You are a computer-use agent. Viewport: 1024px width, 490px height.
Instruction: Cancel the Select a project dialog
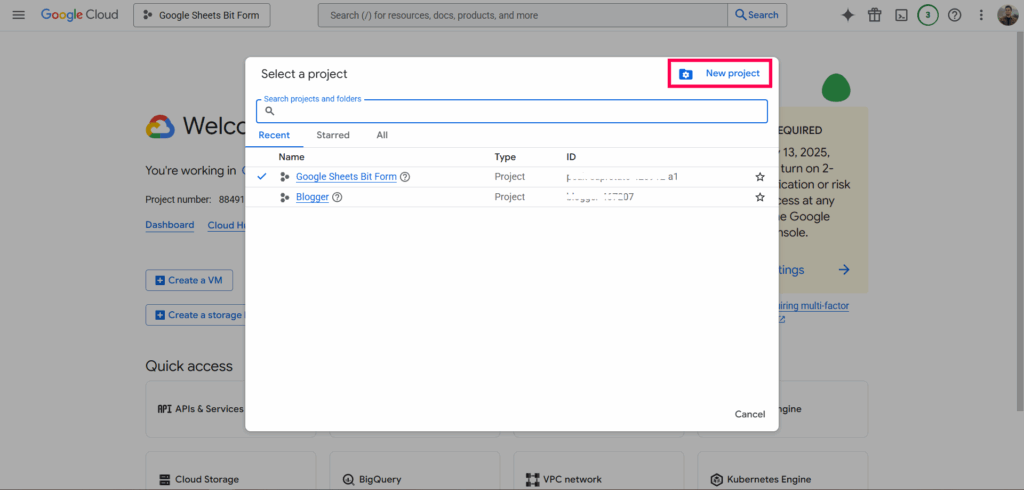[x=750, y=414]
